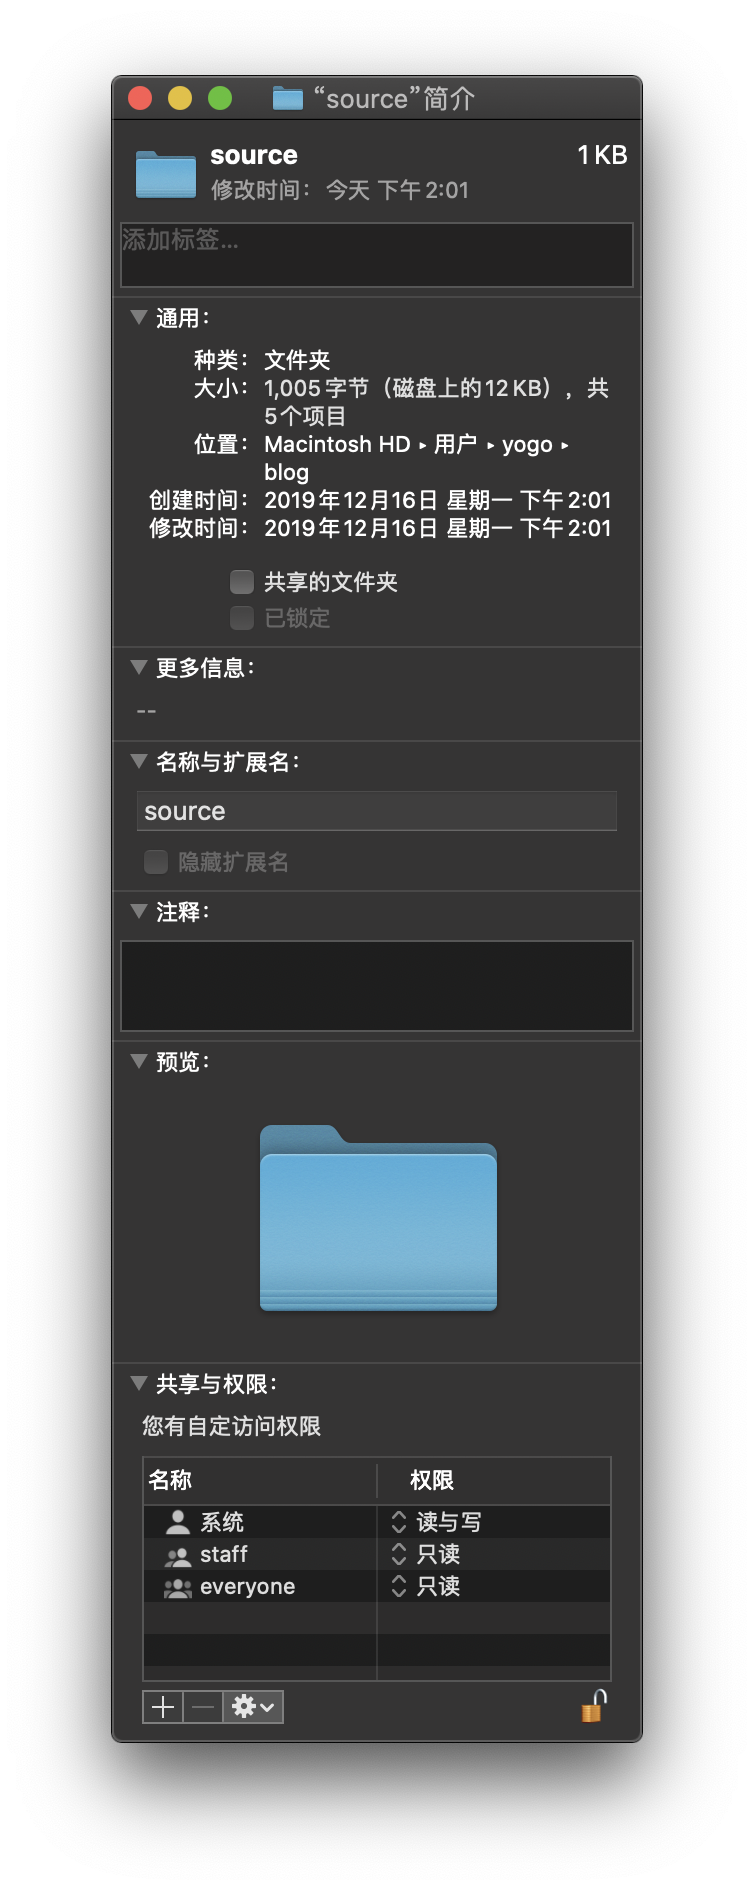The image size is (754, 1890).
Task: Open the privilege popup for 系统
Action: tap(436, 1522)
